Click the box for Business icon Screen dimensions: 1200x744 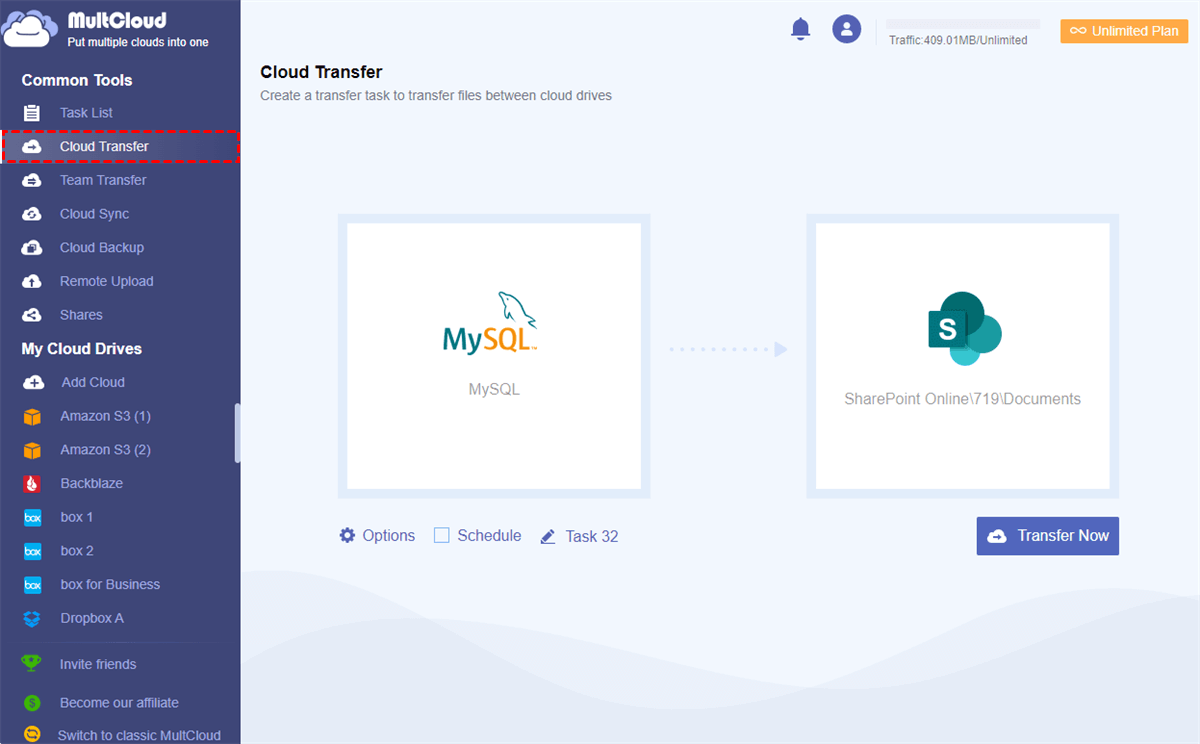(33, 584)
